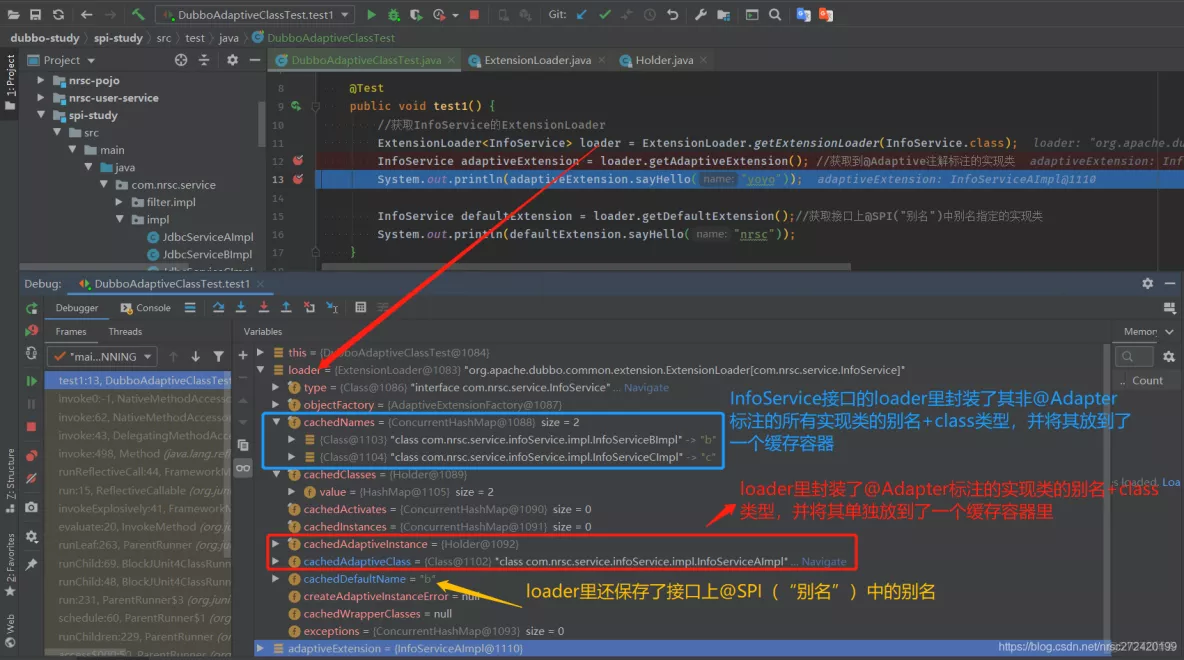Click Git commit green checkmark

pyautogui.click(x=605, y=14)
